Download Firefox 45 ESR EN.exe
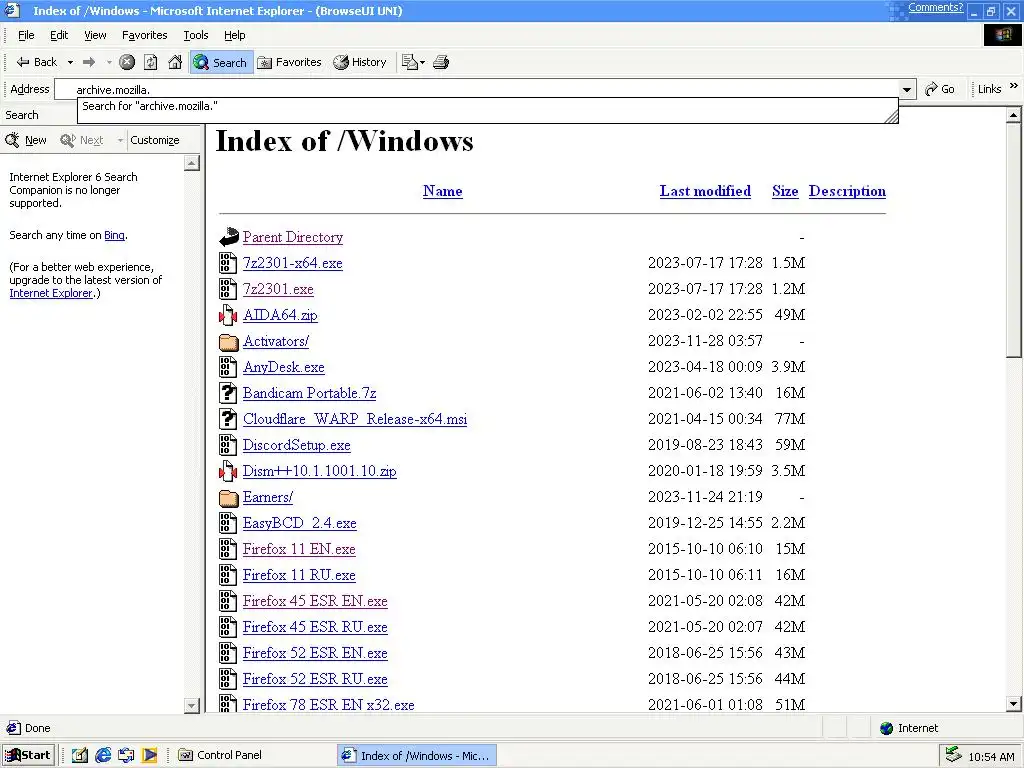The width and height of the screenshot is (1024, 768). [315, 601]
